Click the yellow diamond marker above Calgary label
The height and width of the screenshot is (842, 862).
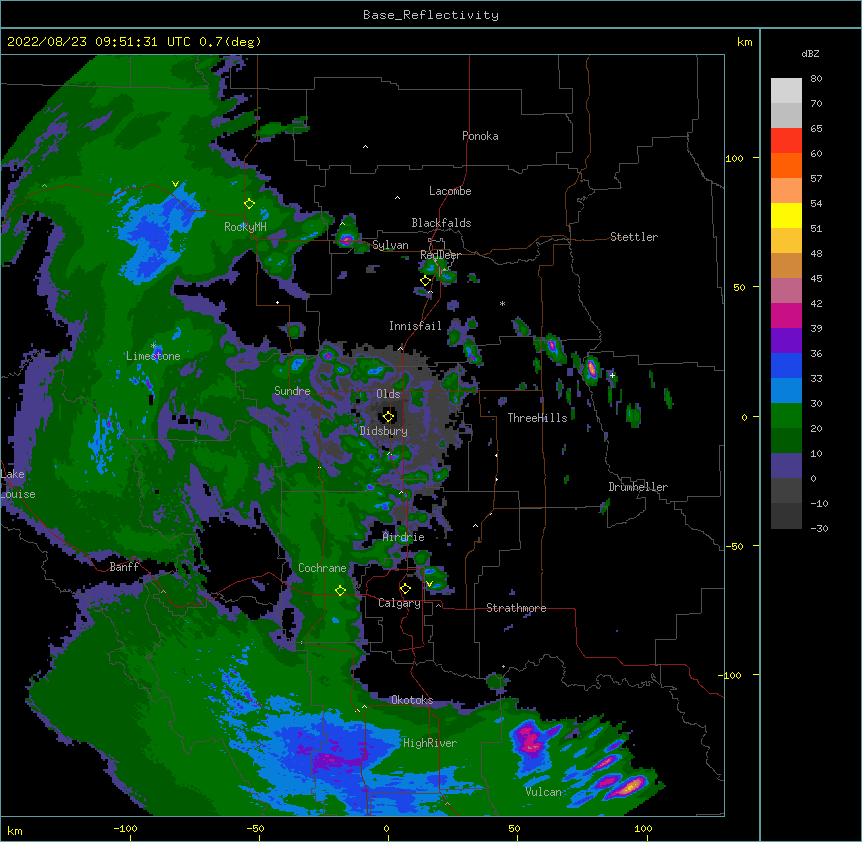[405, 589]
